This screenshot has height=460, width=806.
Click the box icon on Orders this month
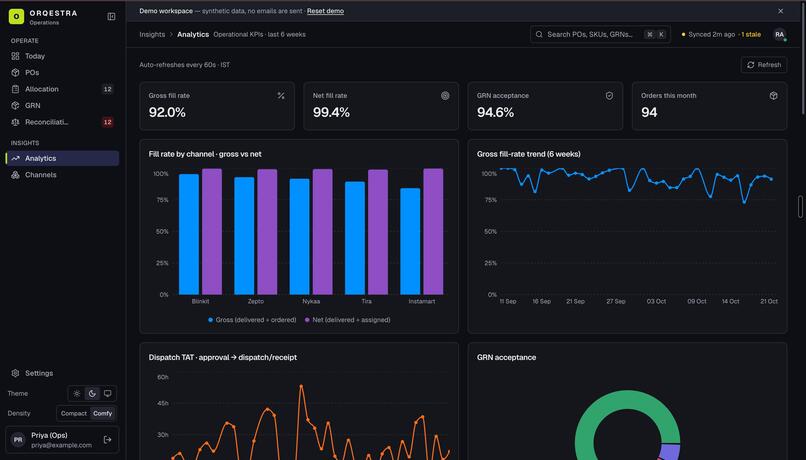pos(773,96)
